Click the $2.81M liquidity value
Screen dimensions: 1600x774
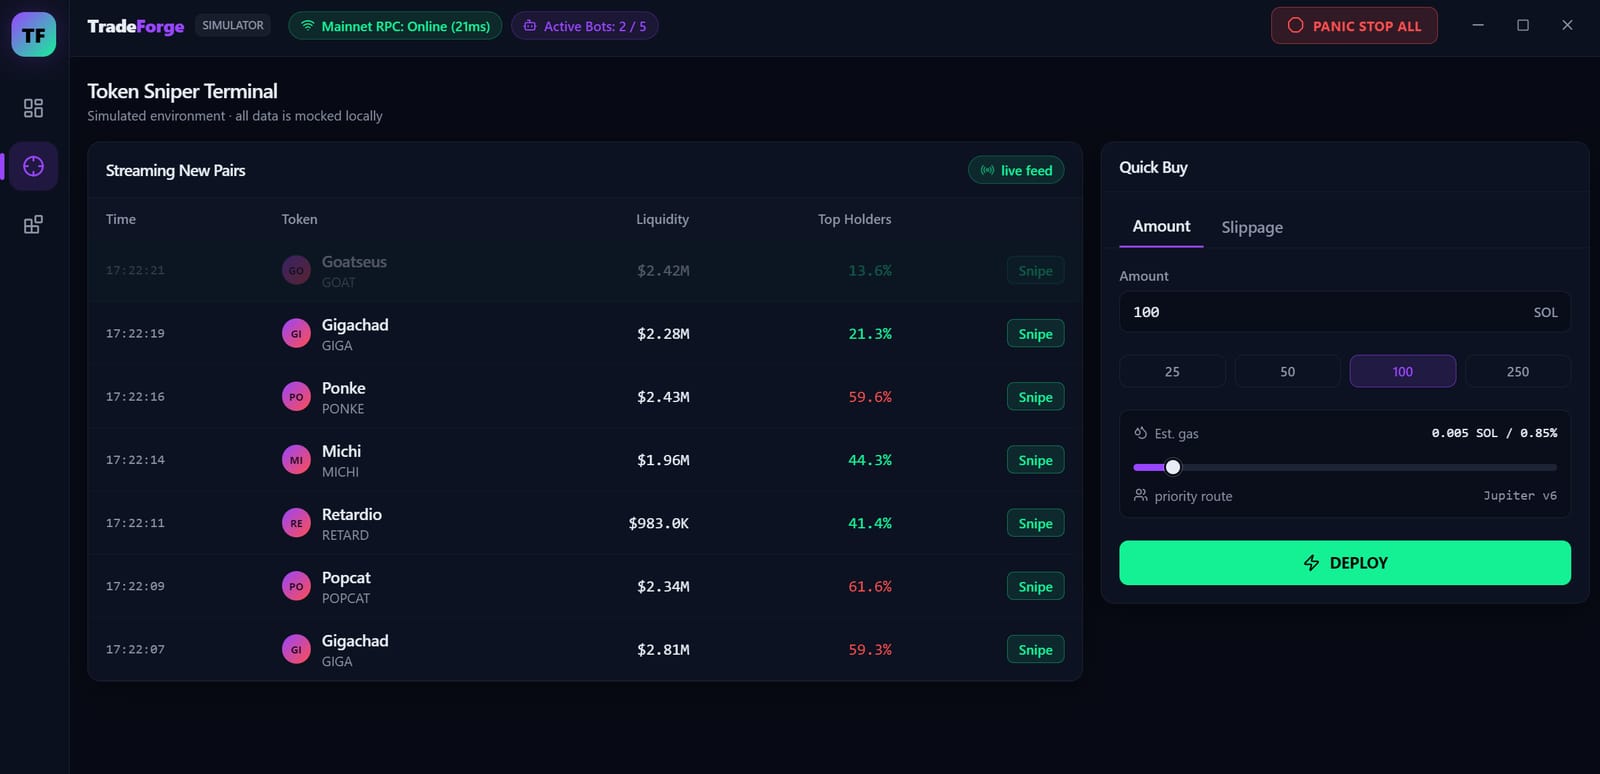[x=663, y=650]
